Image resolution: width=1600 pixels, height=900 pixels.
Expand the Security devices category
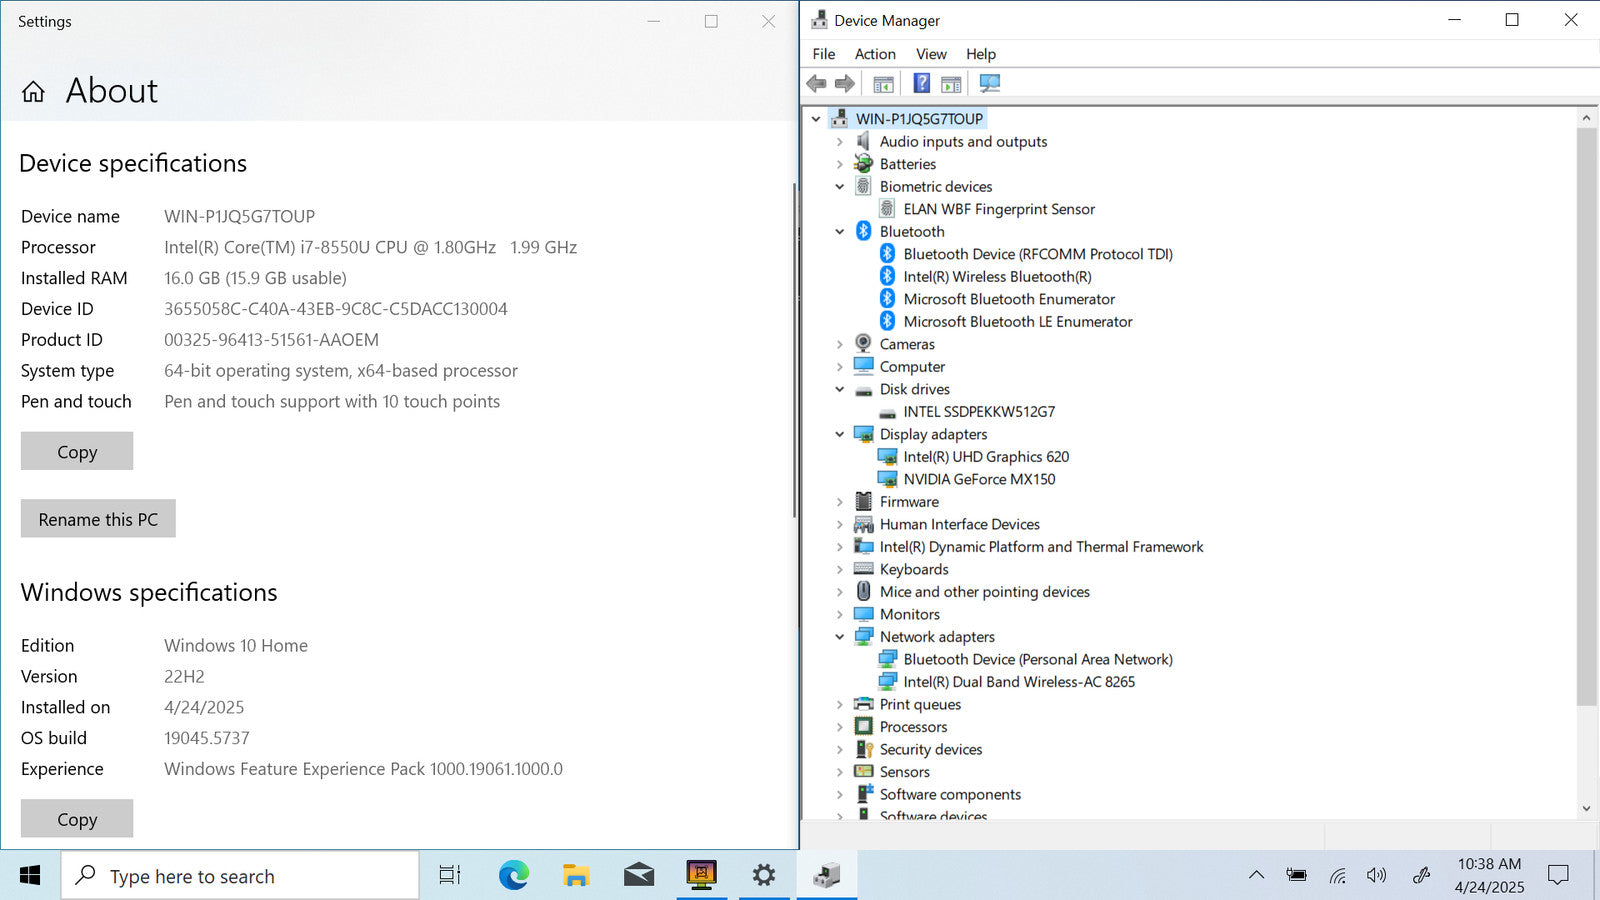840,749
